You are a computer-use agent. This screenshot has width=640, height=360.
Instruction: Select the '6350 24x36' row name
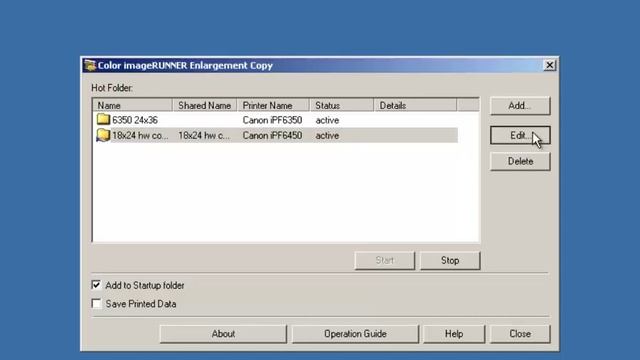click(x=135, y=120)
